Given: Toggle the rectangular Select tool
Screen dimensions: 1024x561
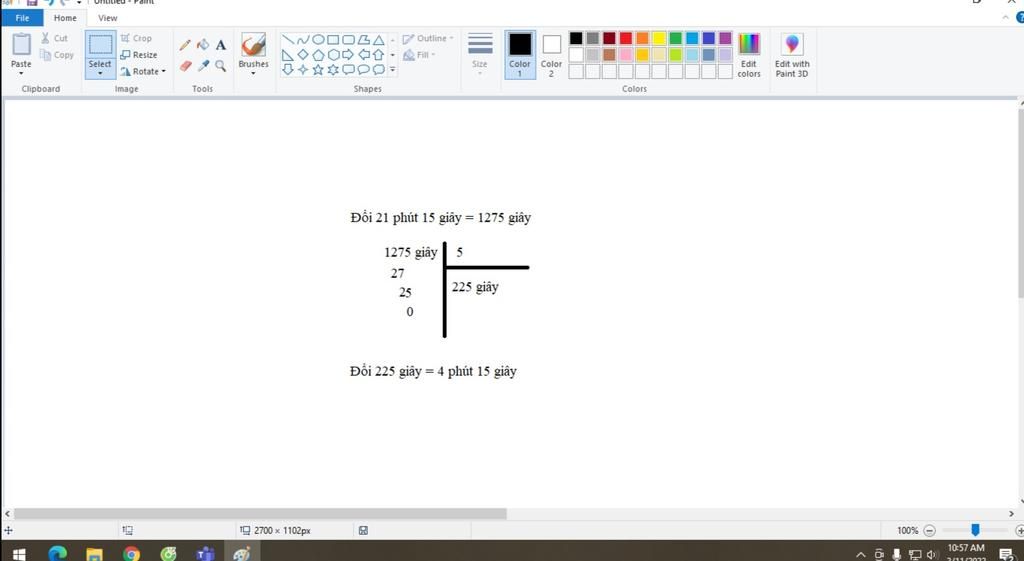Looking at the screenshot, I should click(100, 44).
